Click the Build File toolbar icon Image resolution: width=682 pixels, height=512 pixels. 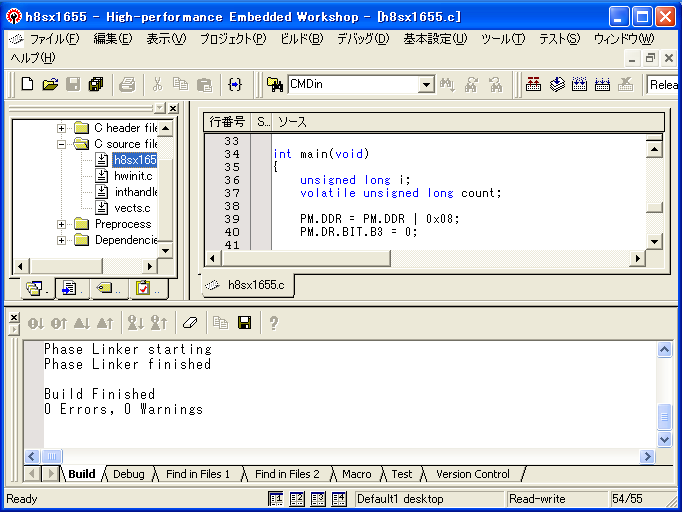533,84
